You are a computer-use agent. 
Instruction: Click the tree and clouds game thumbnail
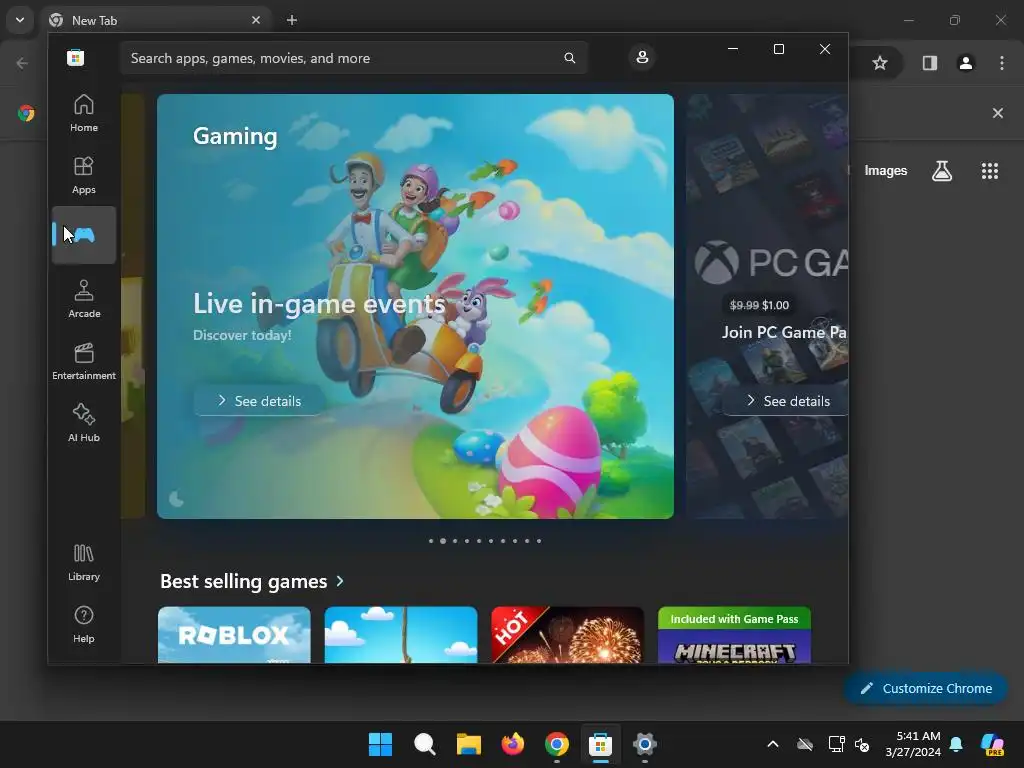(401, 635)
